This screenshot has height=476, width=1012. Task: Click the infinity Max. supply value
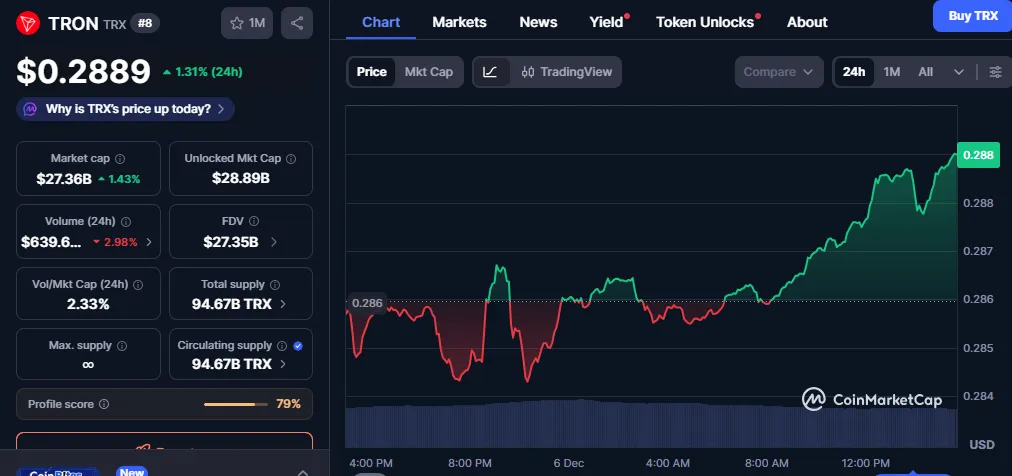[x=88, y=364]
